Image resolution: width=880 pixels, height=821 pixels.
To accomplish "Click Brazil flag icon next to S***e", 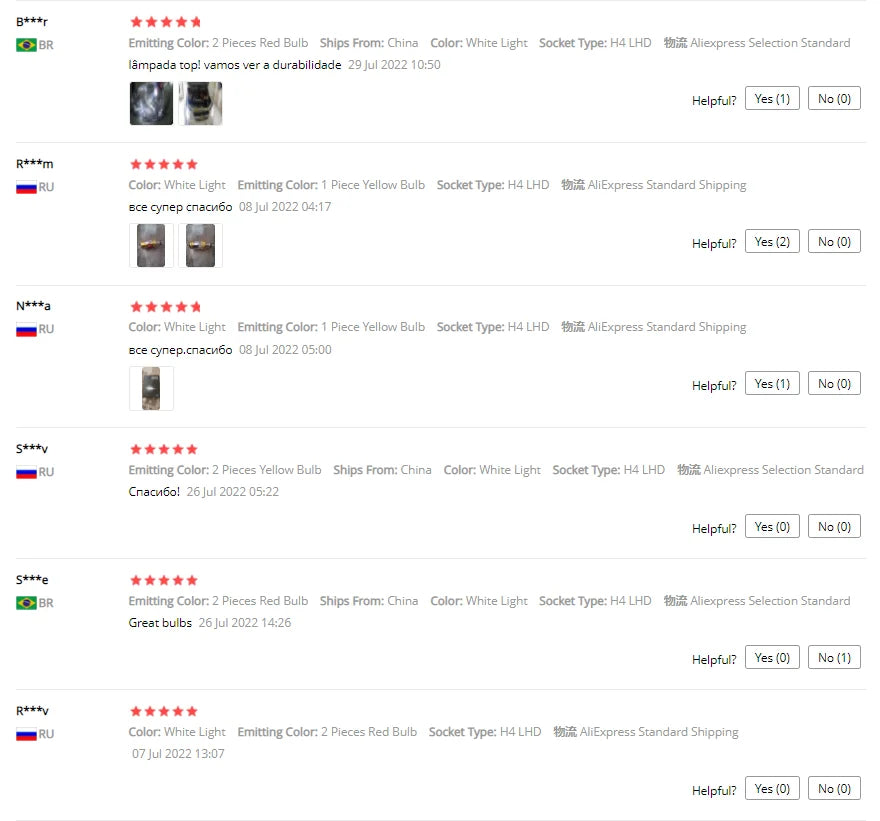I will point(26,603).
